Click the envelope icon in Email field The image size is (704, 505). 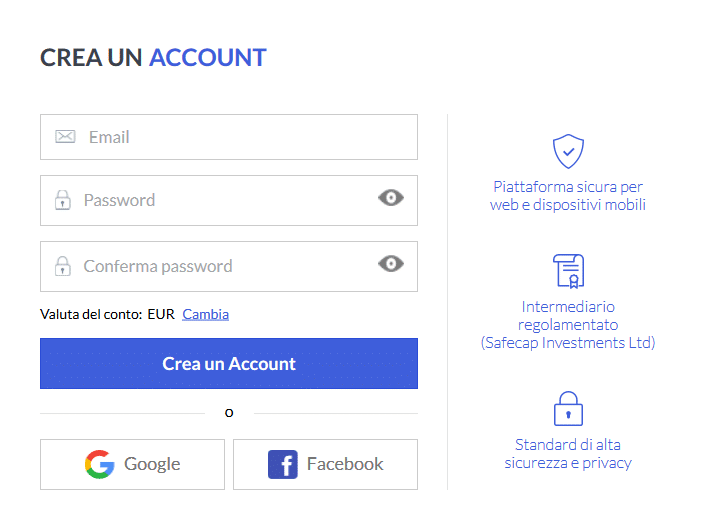[x=65, y=137]
